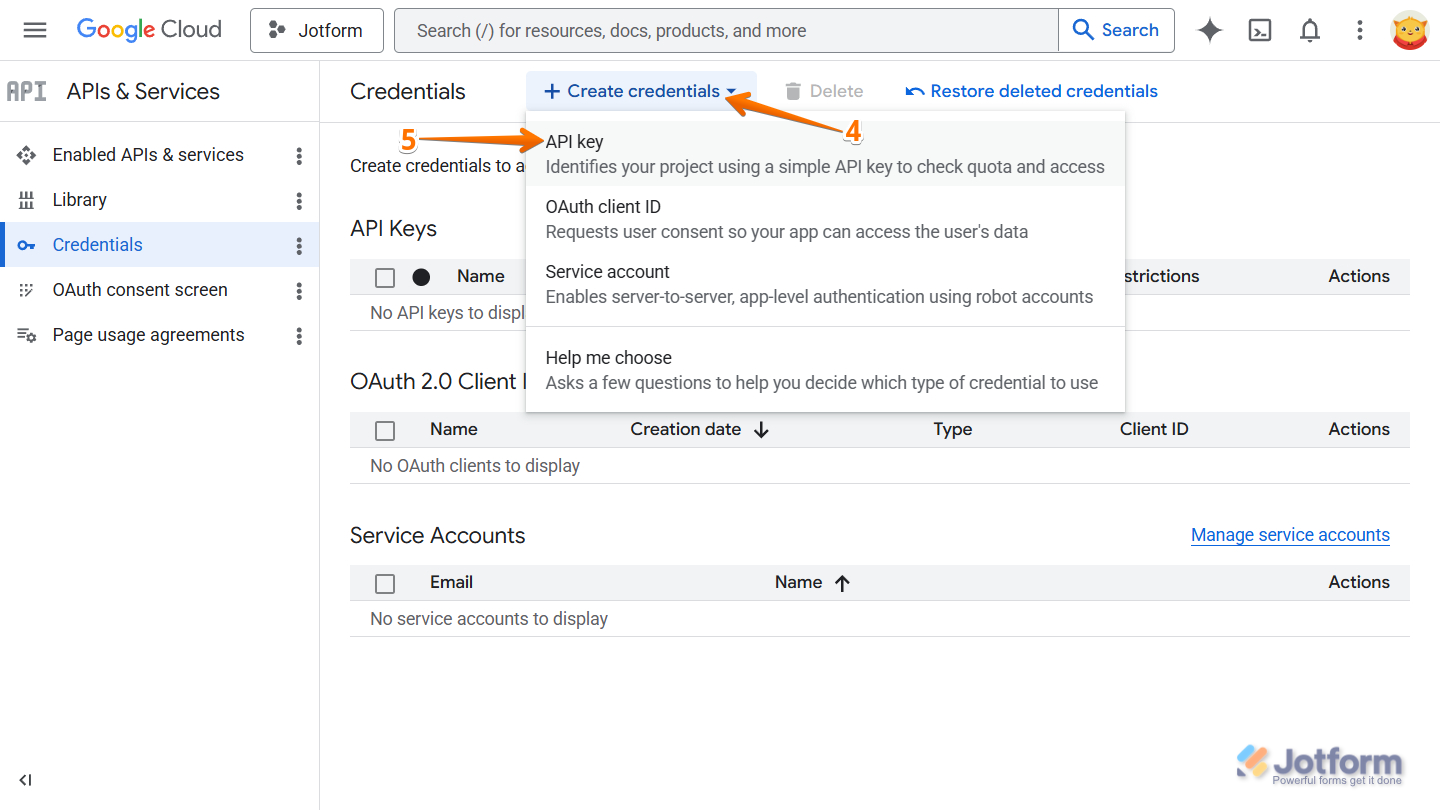Screen dimensions: 1440x810
Task: Toggle the Creation date sort arrow
Action: click(x=761, y=429)
